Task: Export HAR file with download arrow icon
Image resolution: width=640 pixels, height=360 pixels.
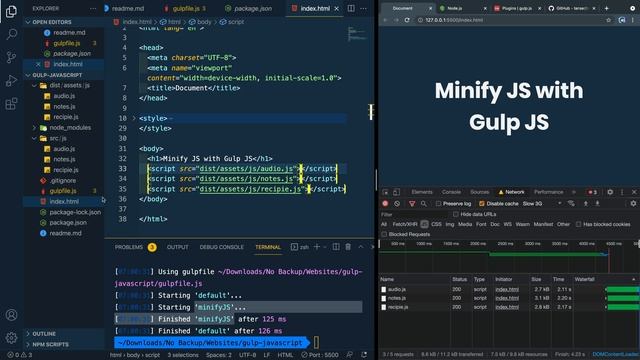Action: coord(597,203)
